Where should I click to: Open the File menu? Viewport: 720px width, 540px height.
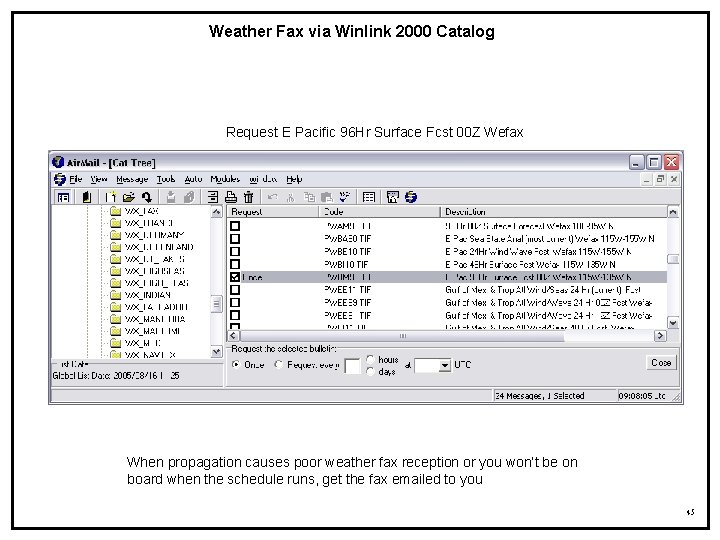(x=75, y=179)
